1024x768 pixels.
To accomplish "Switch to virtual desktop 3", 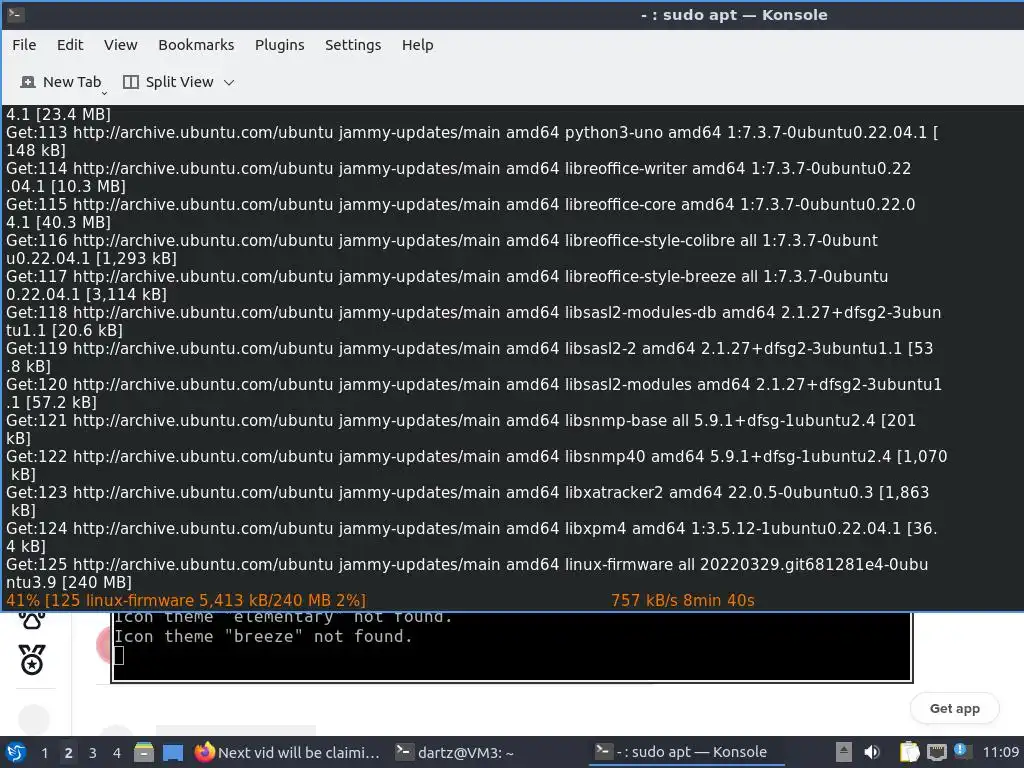I will pyautogui.click(x=93, y=753).
